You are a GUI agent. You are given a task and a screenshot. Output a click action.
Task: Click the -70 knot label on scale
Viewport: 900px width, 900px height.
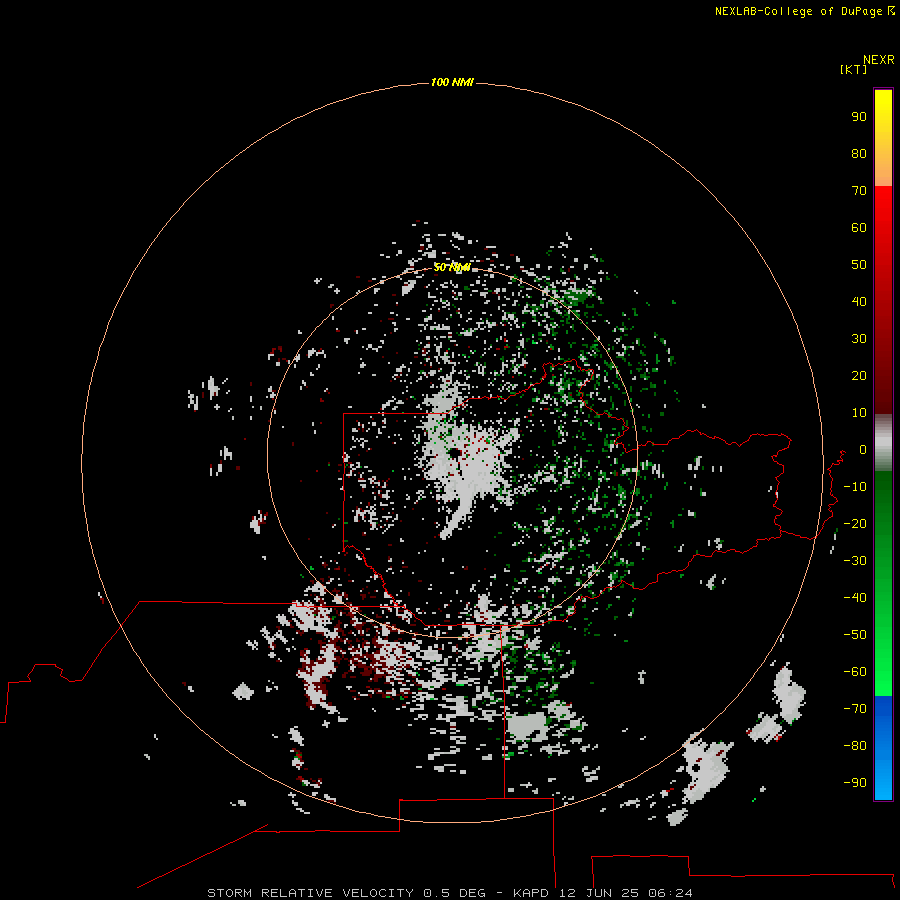point(855,708)
